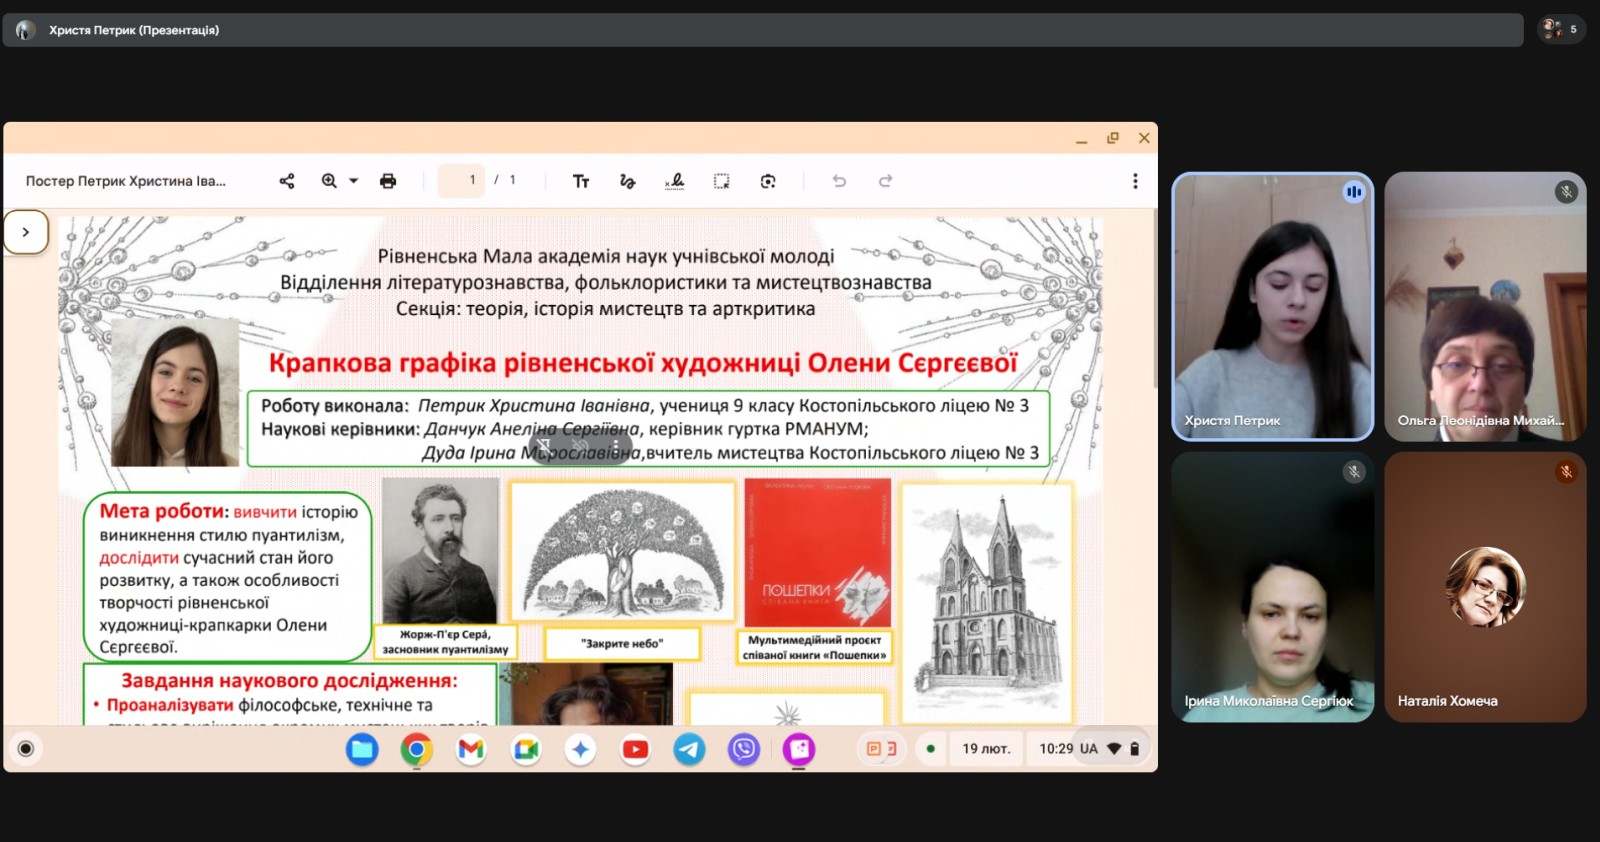
Task: Open the three-dot more options menu
Action: tap(1135, 181)
